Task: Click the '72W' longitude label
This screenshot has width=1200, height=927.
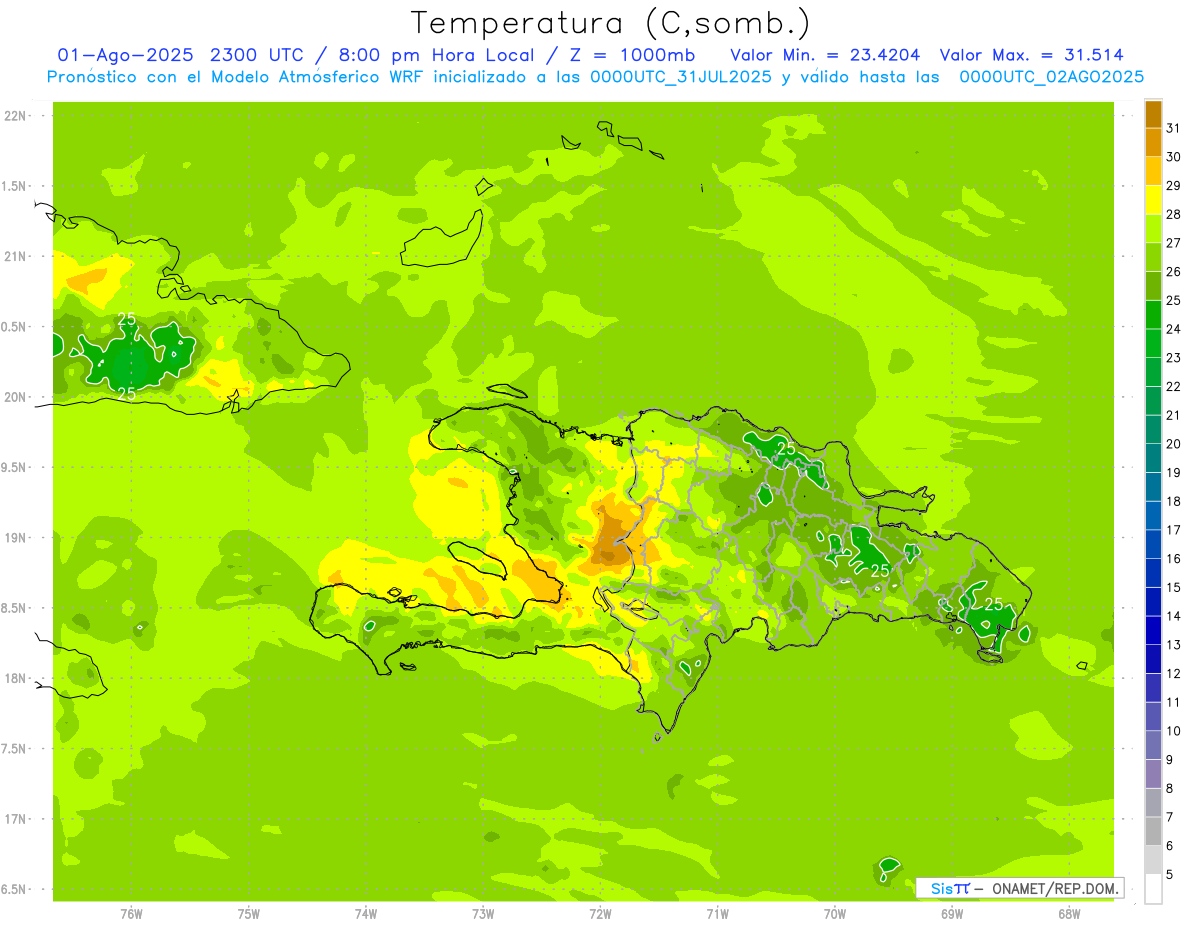Action: [600, 914]
